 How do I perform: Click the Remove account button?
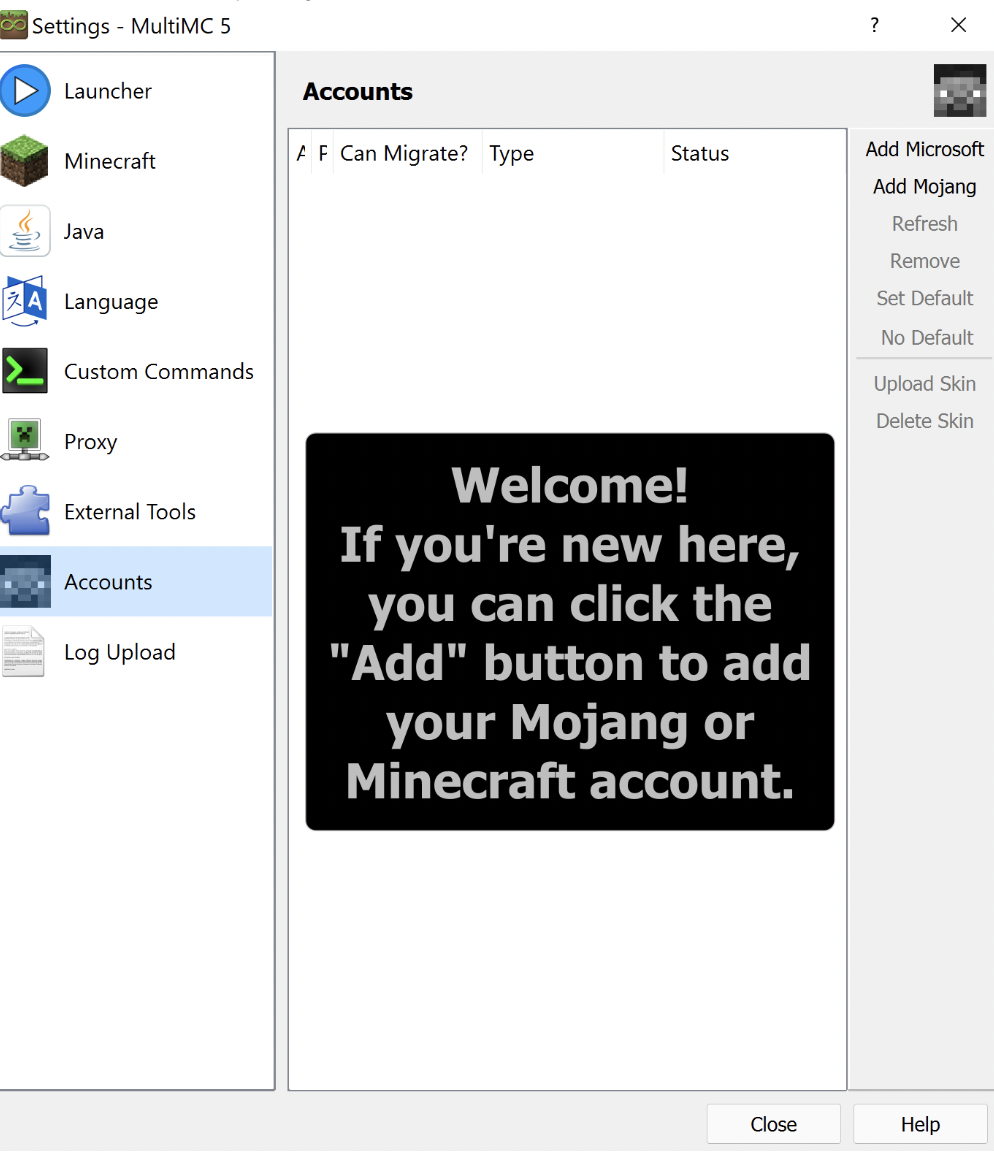point(924,261)
